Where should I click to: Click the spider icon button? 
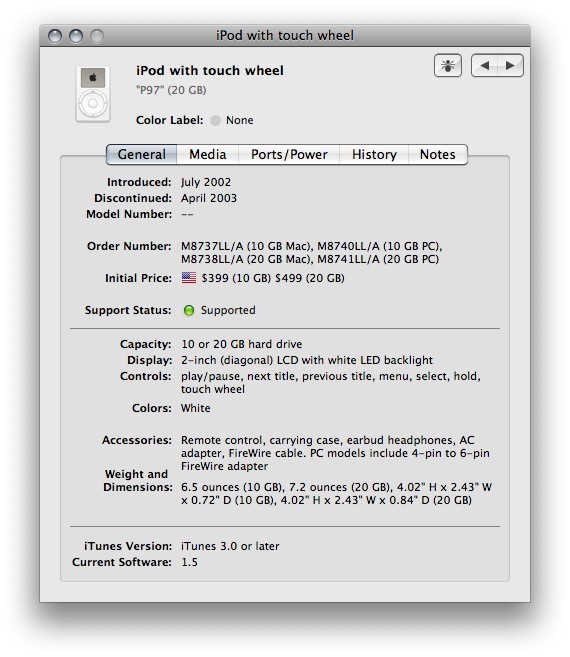pos(448,65)
